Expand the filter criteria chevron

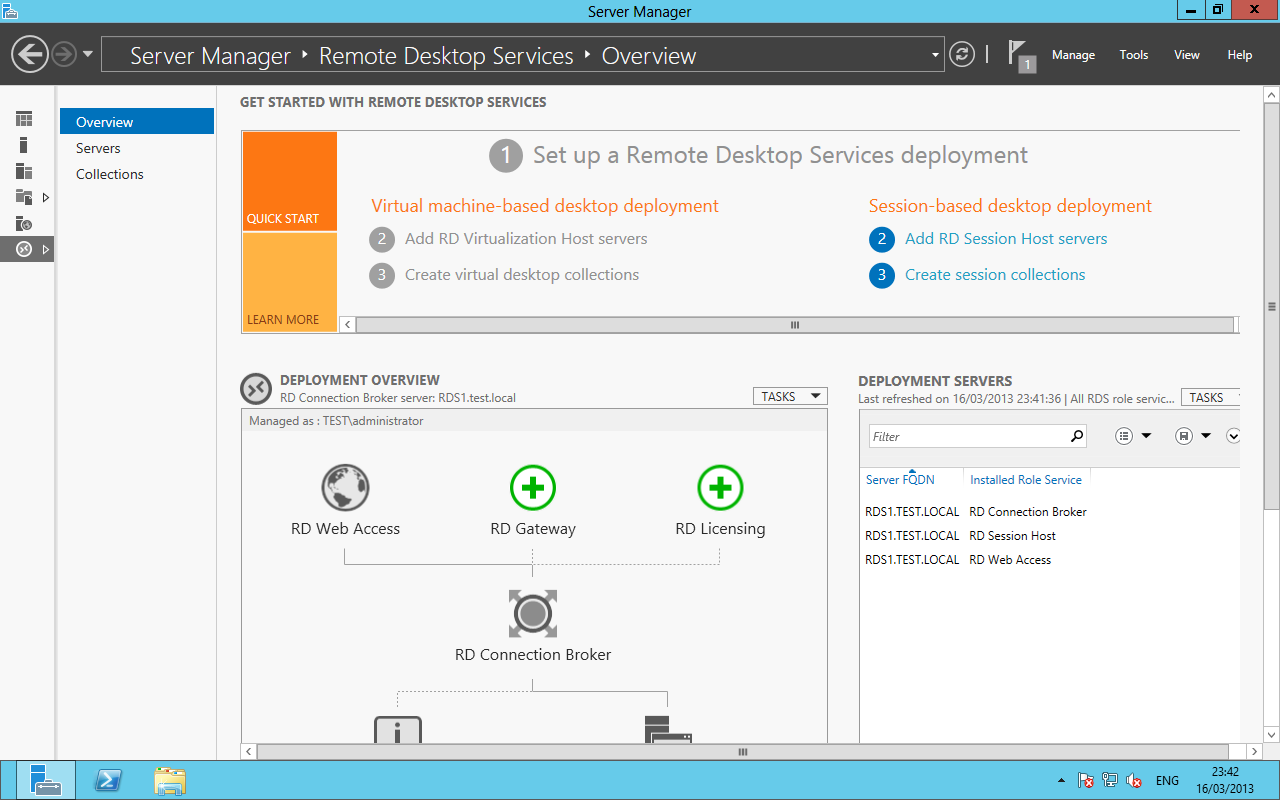[1233, 436]
